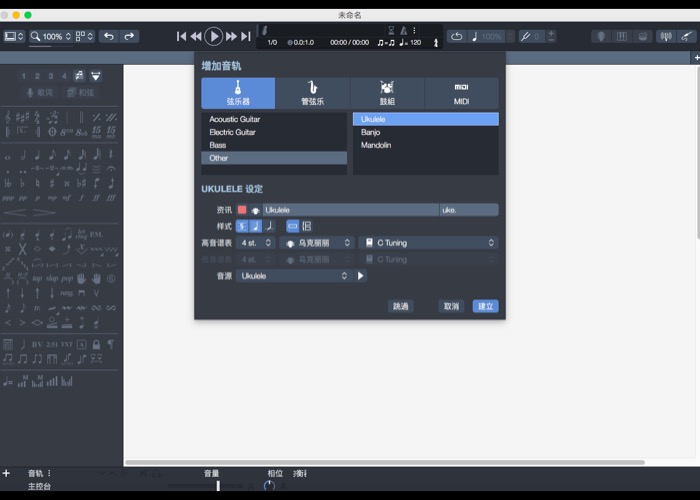Click the 建立 create button
Viewport: 700px width, 500px height.
(485, 307)
